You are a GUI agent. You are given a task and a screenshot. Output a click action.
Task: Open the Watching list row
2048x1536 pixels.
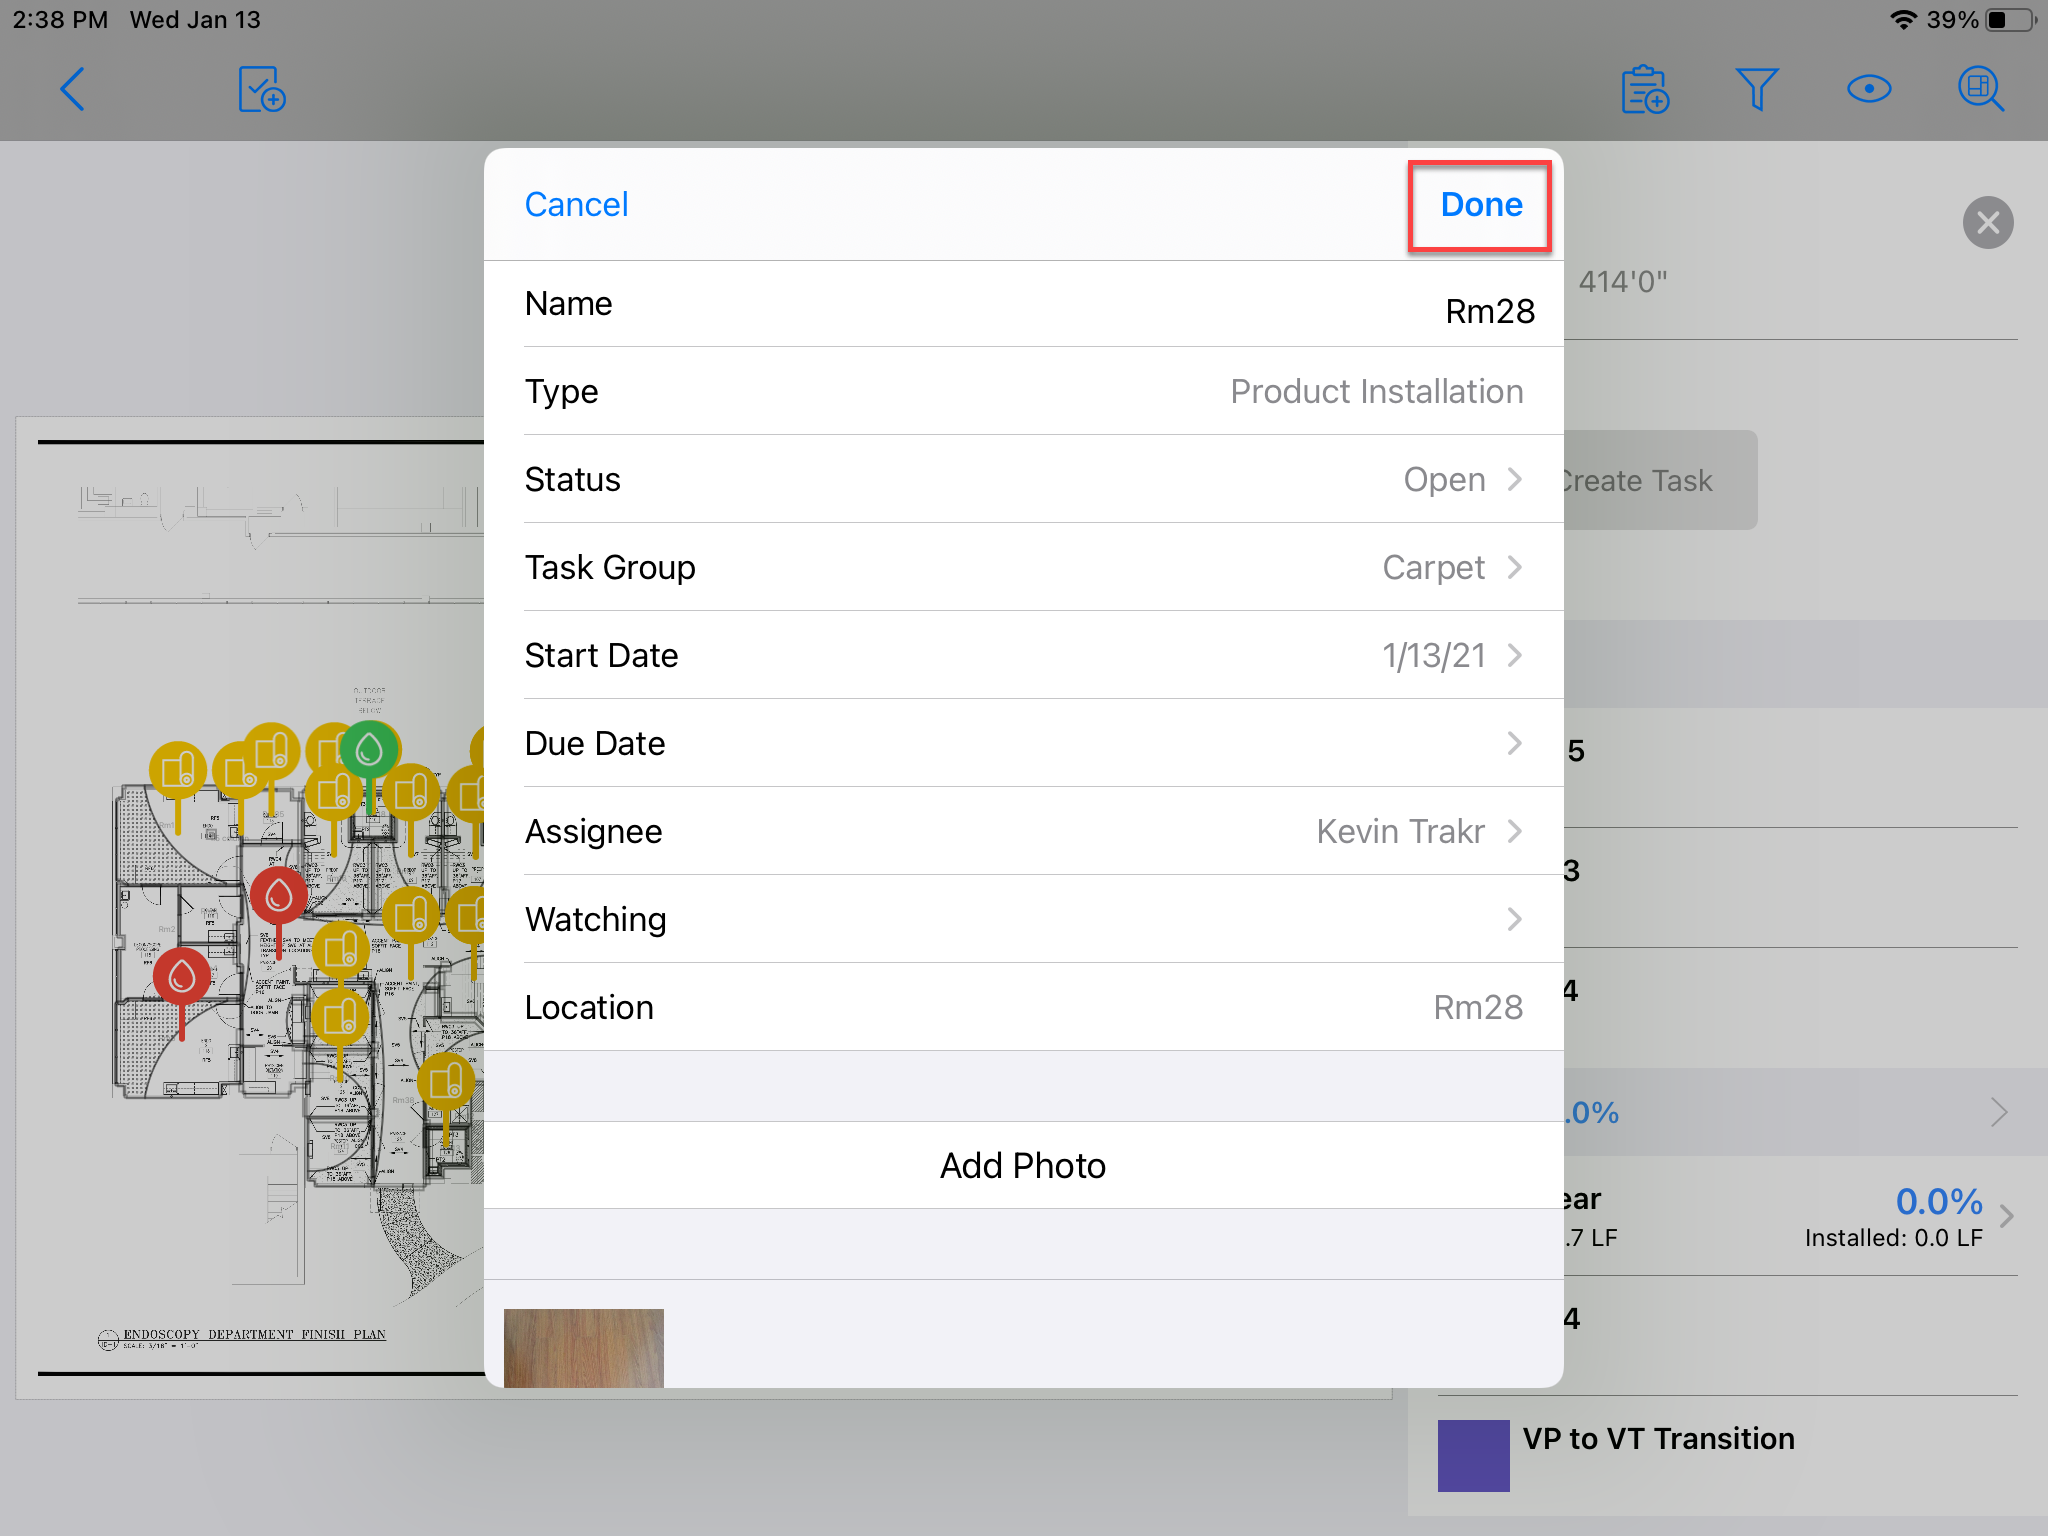click(x=1024, y=919)
